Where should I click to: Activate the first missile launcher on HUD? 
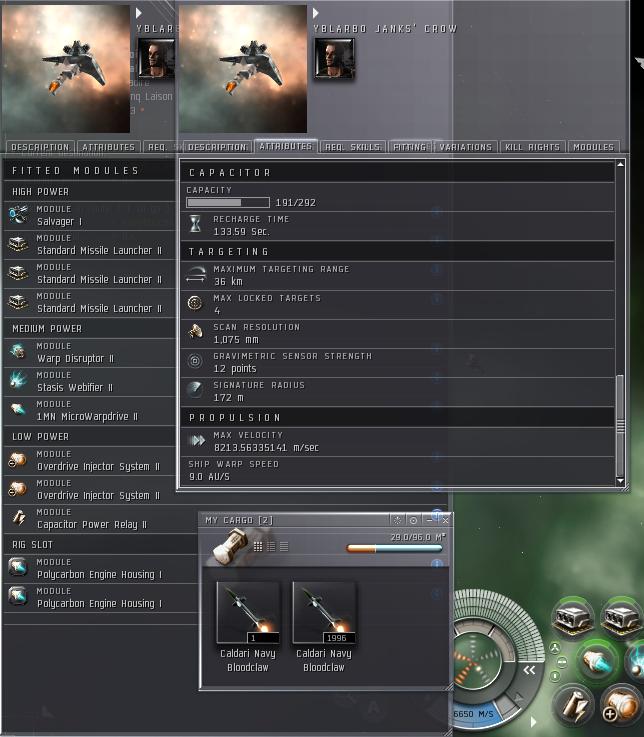coord(574,617)
